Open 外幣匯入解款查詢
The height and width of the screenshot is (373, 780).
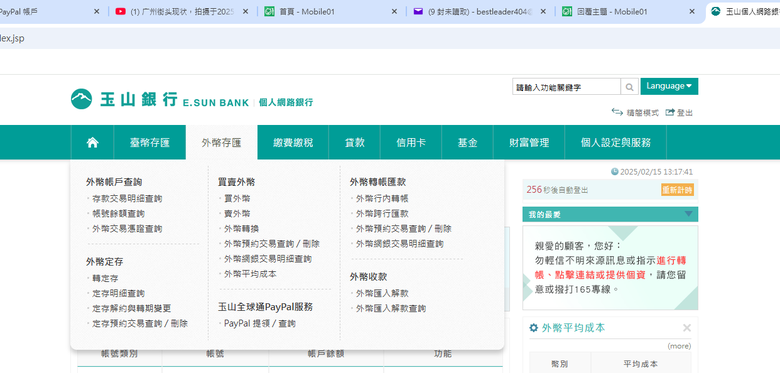point(390,308)
